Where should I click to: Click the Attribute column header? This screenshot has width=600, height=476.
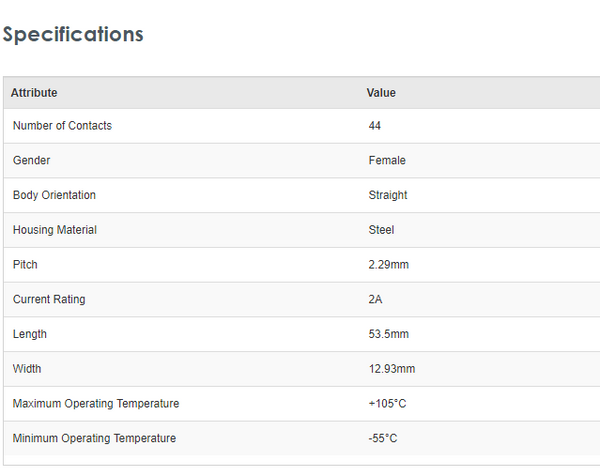[x=34, y=93]
